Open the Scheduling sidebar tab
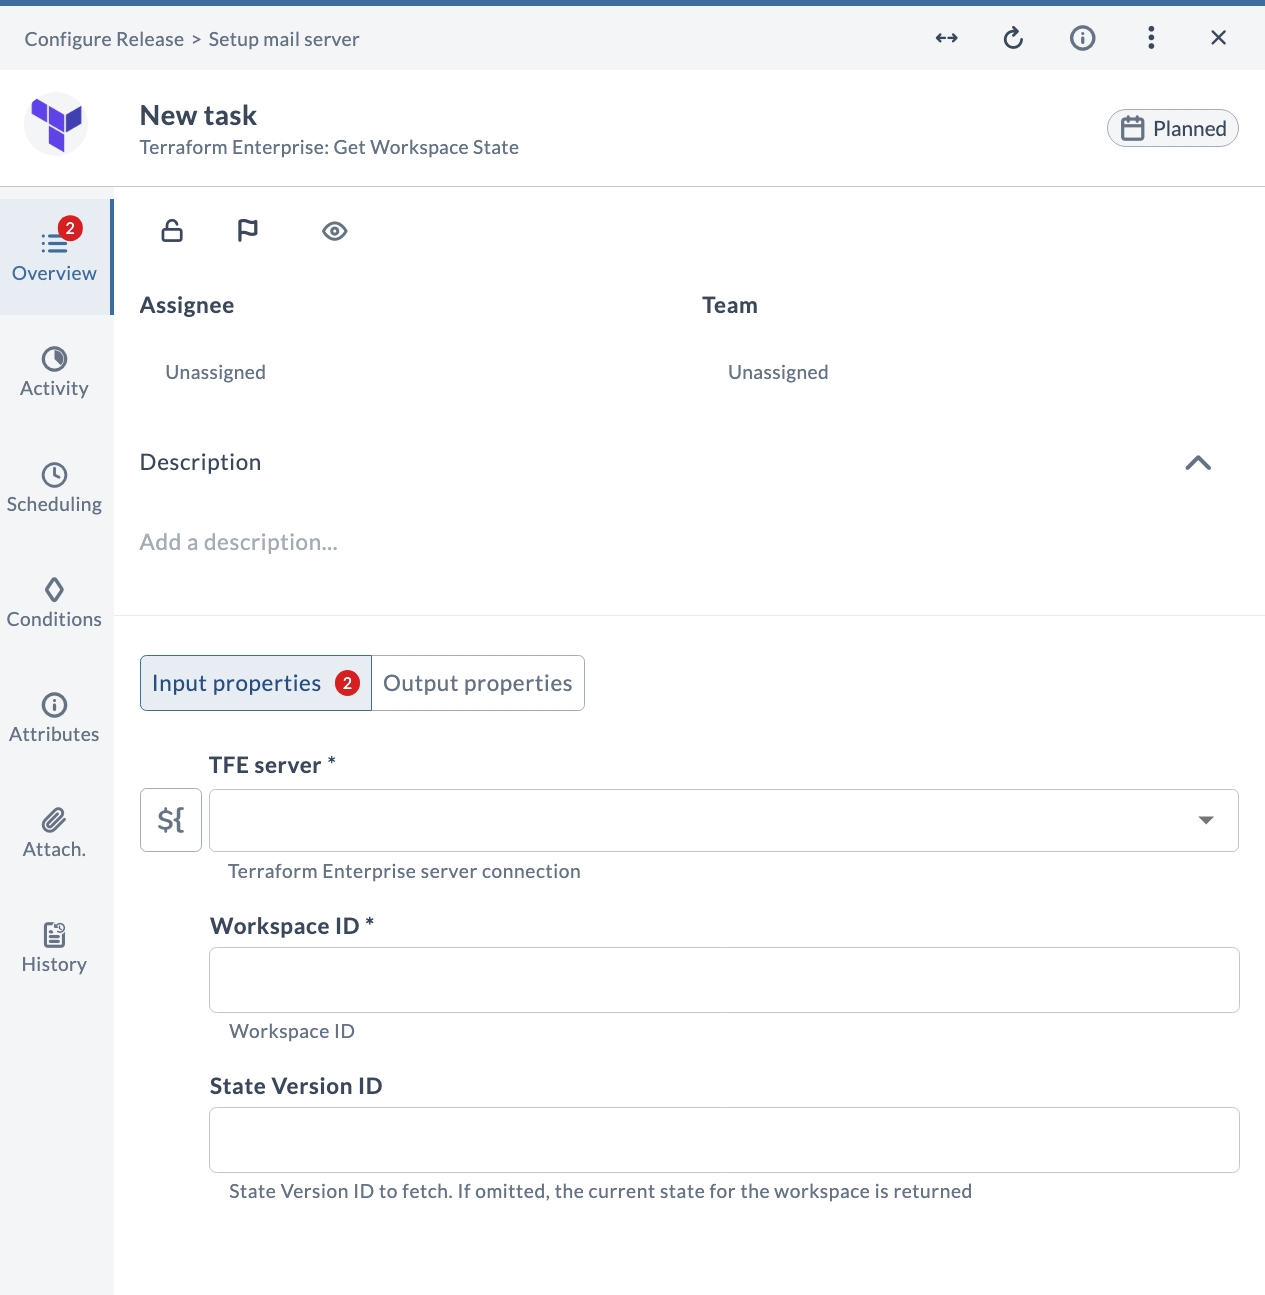Screen dimensions: 1265x1295 coord(55,488)
